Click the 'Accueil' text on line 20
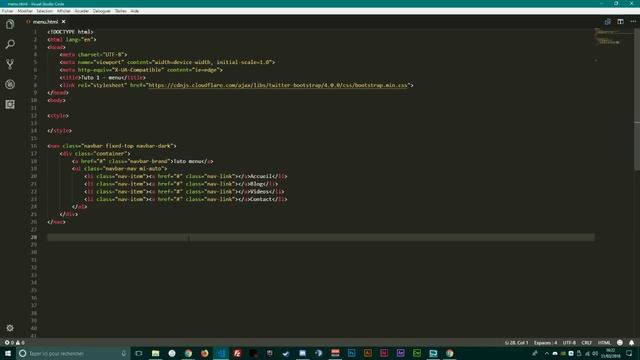The image size is (640, 360). (x=261, y=176)
